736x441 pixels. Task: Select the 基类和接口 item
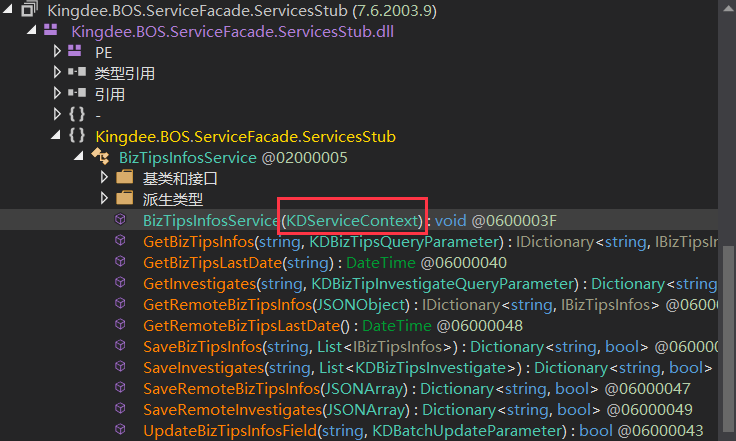[x=180, y=178]
